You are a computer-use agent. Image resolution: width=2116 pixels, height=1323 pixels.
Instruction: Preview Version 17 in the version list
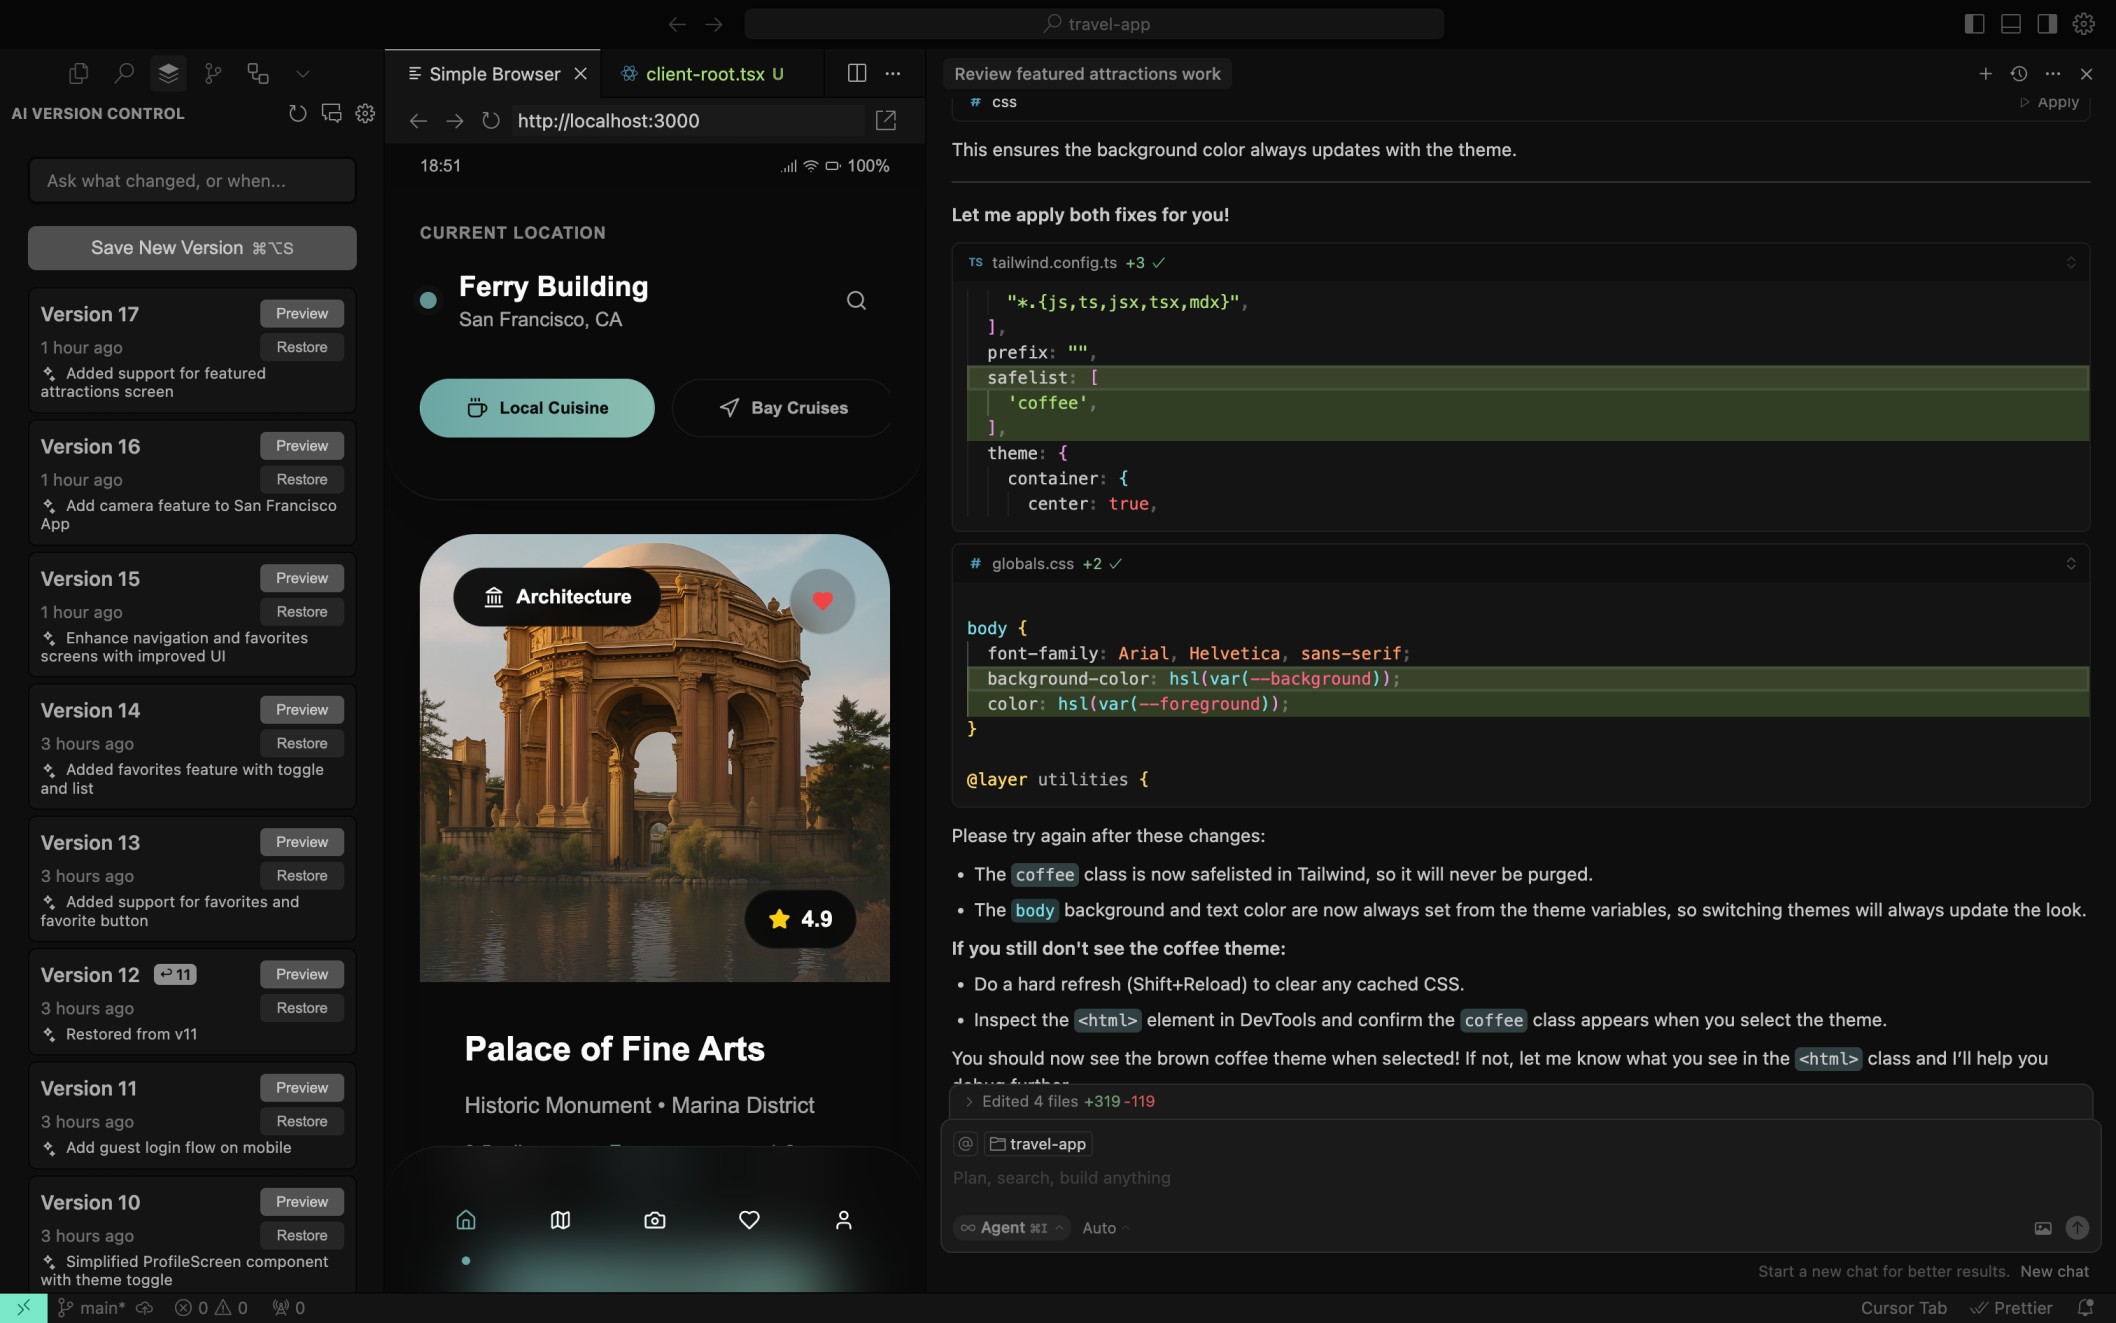pos(301,313)
